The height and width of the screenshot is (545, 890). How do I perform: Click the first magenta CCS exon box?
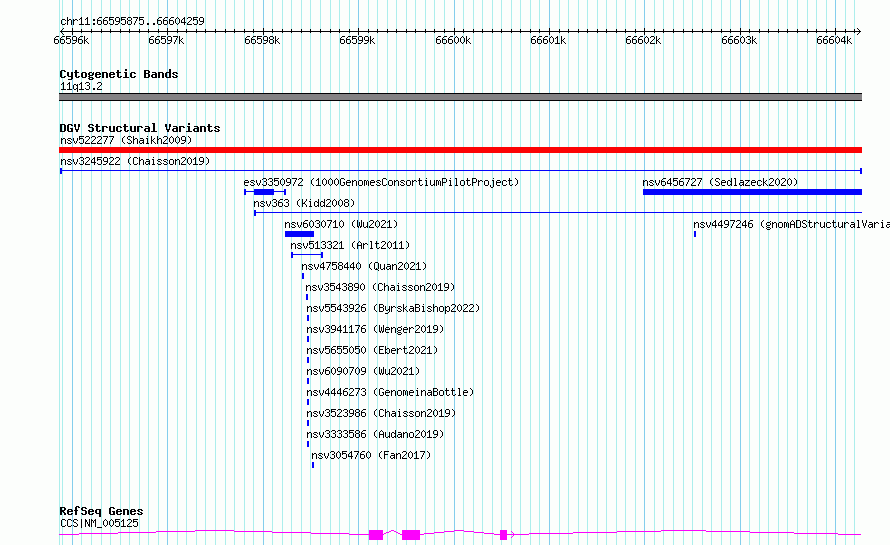tap(376, 535)
